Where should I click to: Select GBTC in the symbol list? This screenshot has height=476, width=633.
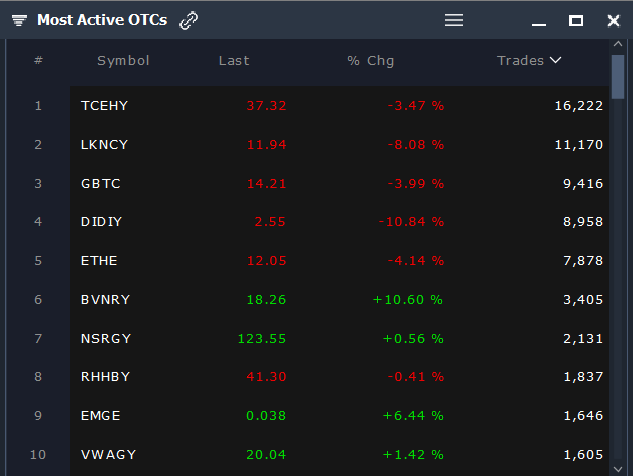[100, 183]
